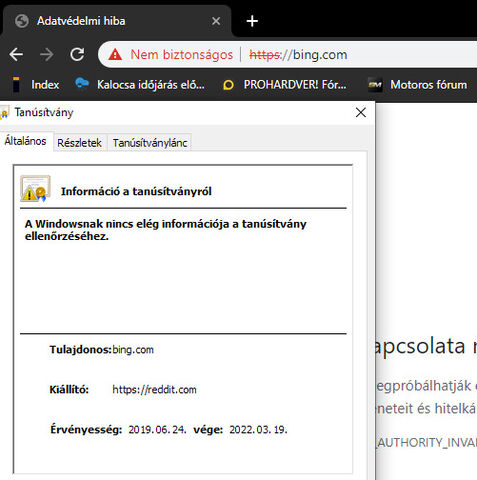Select the Adatvédelmi hiba browser tab

pos(117,21)
